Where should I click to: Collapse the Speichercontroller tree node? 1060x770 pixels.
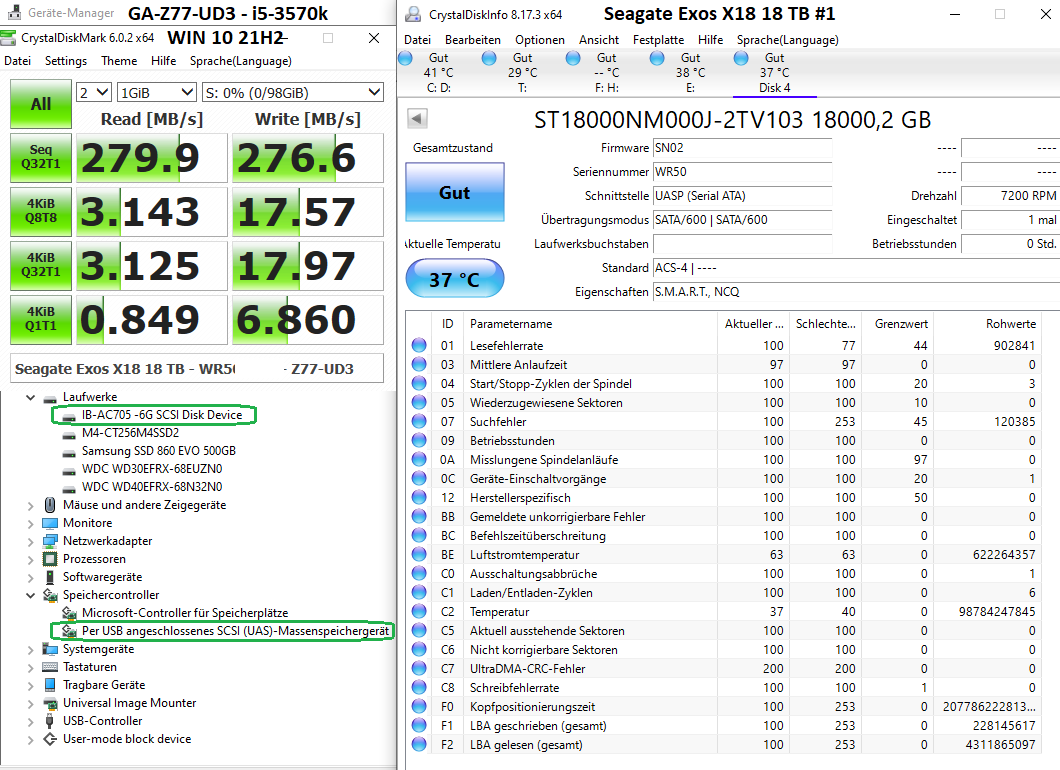coord(30,595)
